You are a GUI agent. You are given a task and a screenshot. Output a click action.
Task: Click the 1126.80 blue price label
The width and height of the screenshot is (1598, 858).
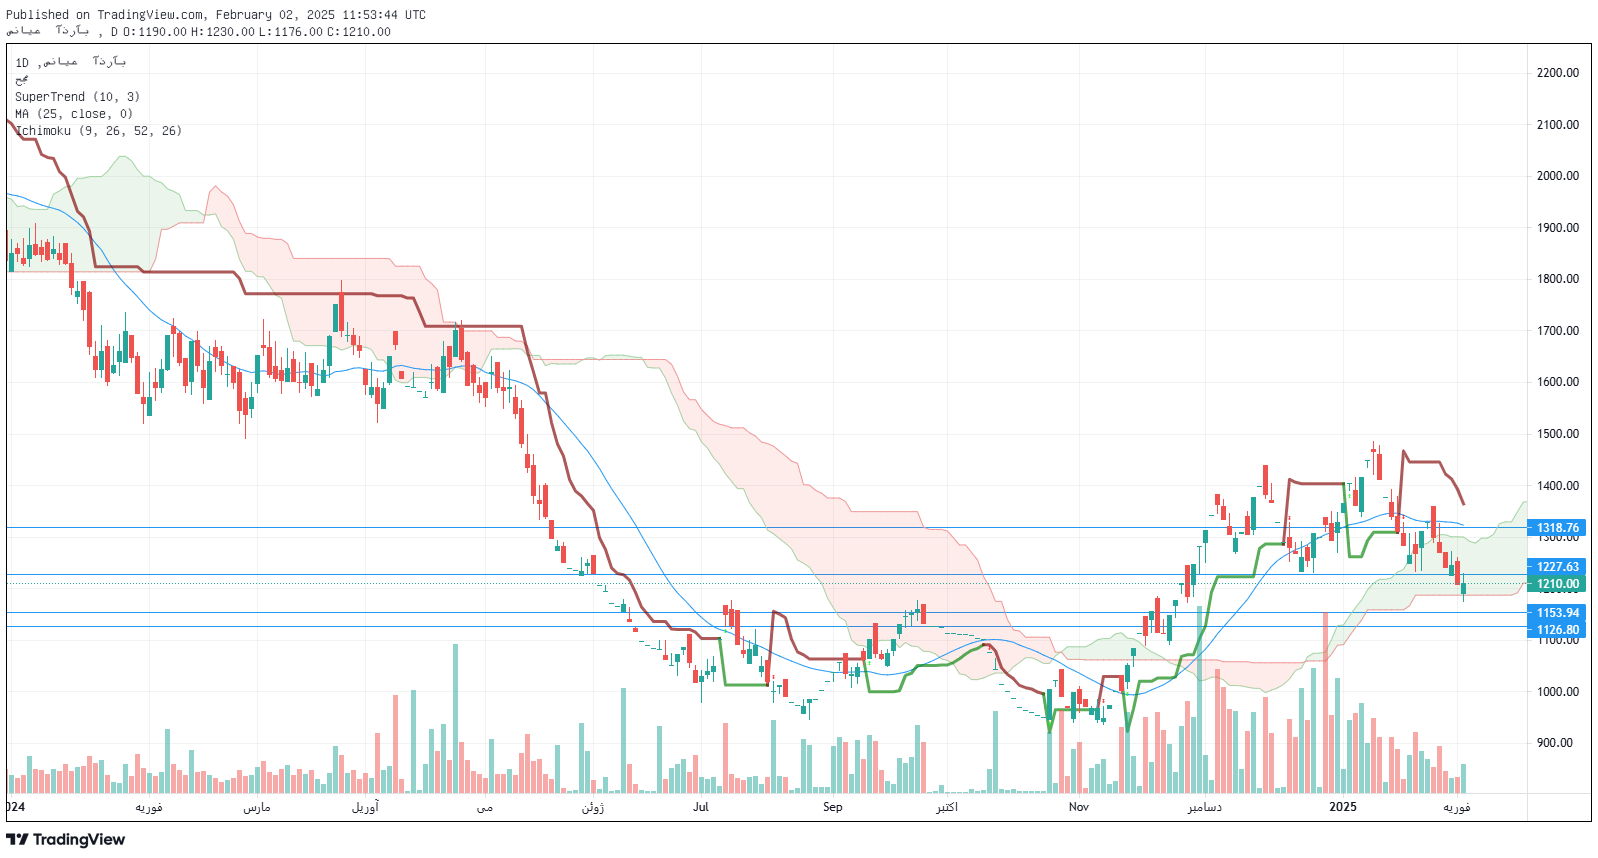click(x=1557, y=630)
